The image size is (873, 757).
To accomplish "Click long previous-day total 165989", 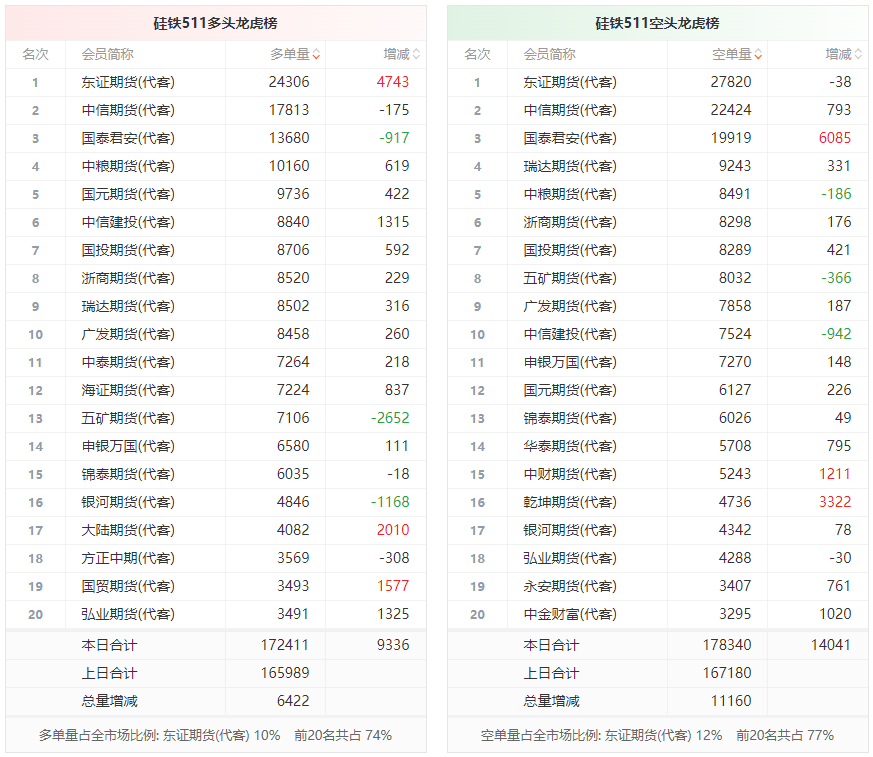I will pyautogui.click(x=285, y=673).
